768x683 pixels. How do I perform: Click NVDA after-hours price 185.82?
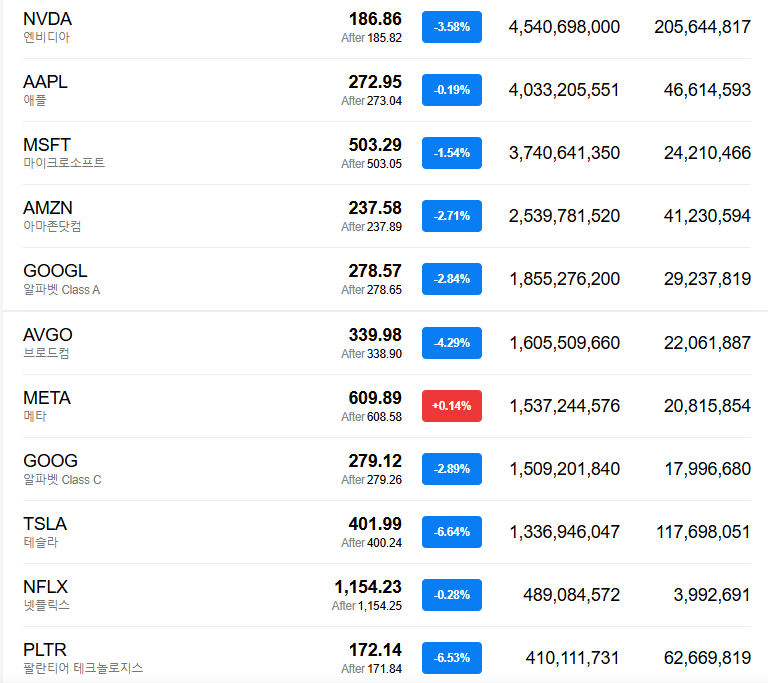[x=384, y=38]
